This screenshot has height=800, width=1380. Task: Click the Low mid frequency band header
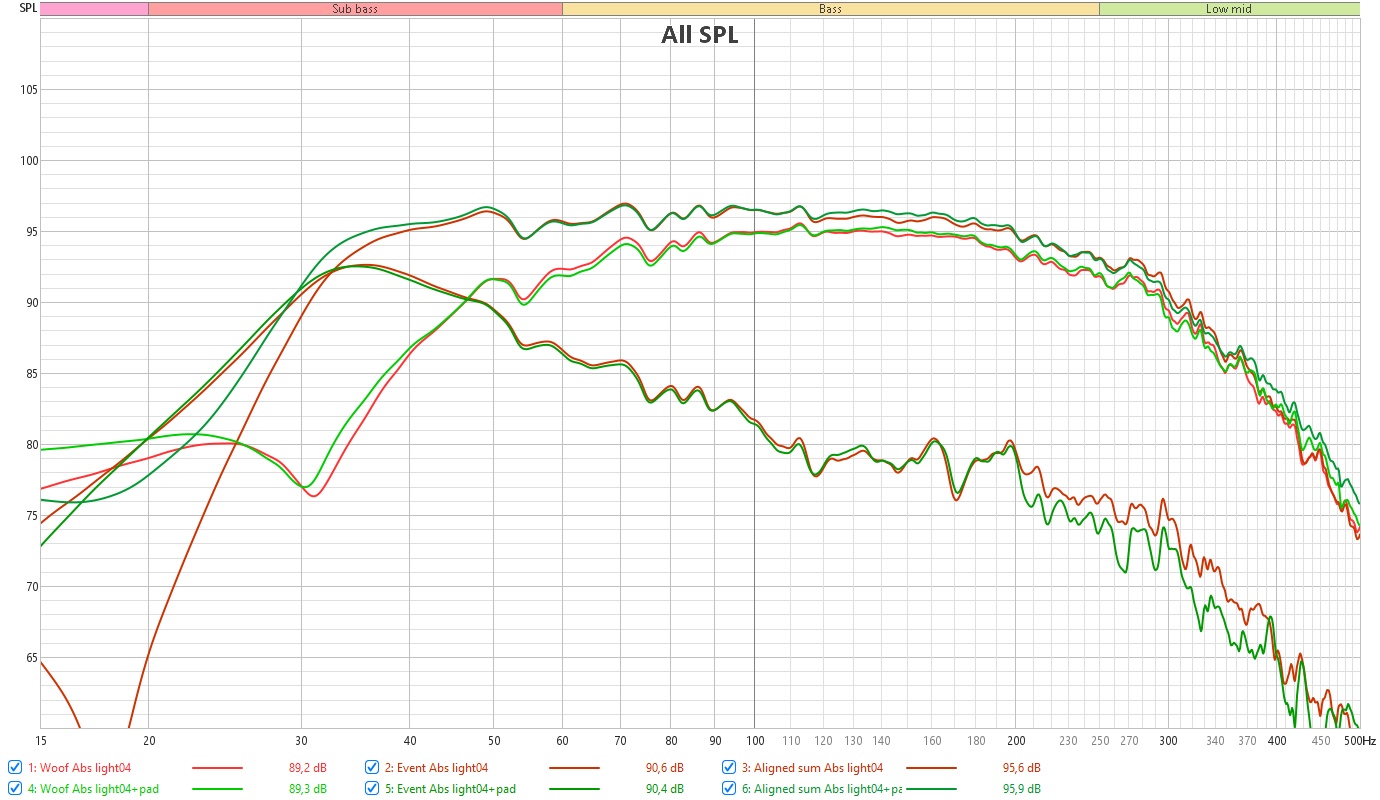click(1229, 9)
